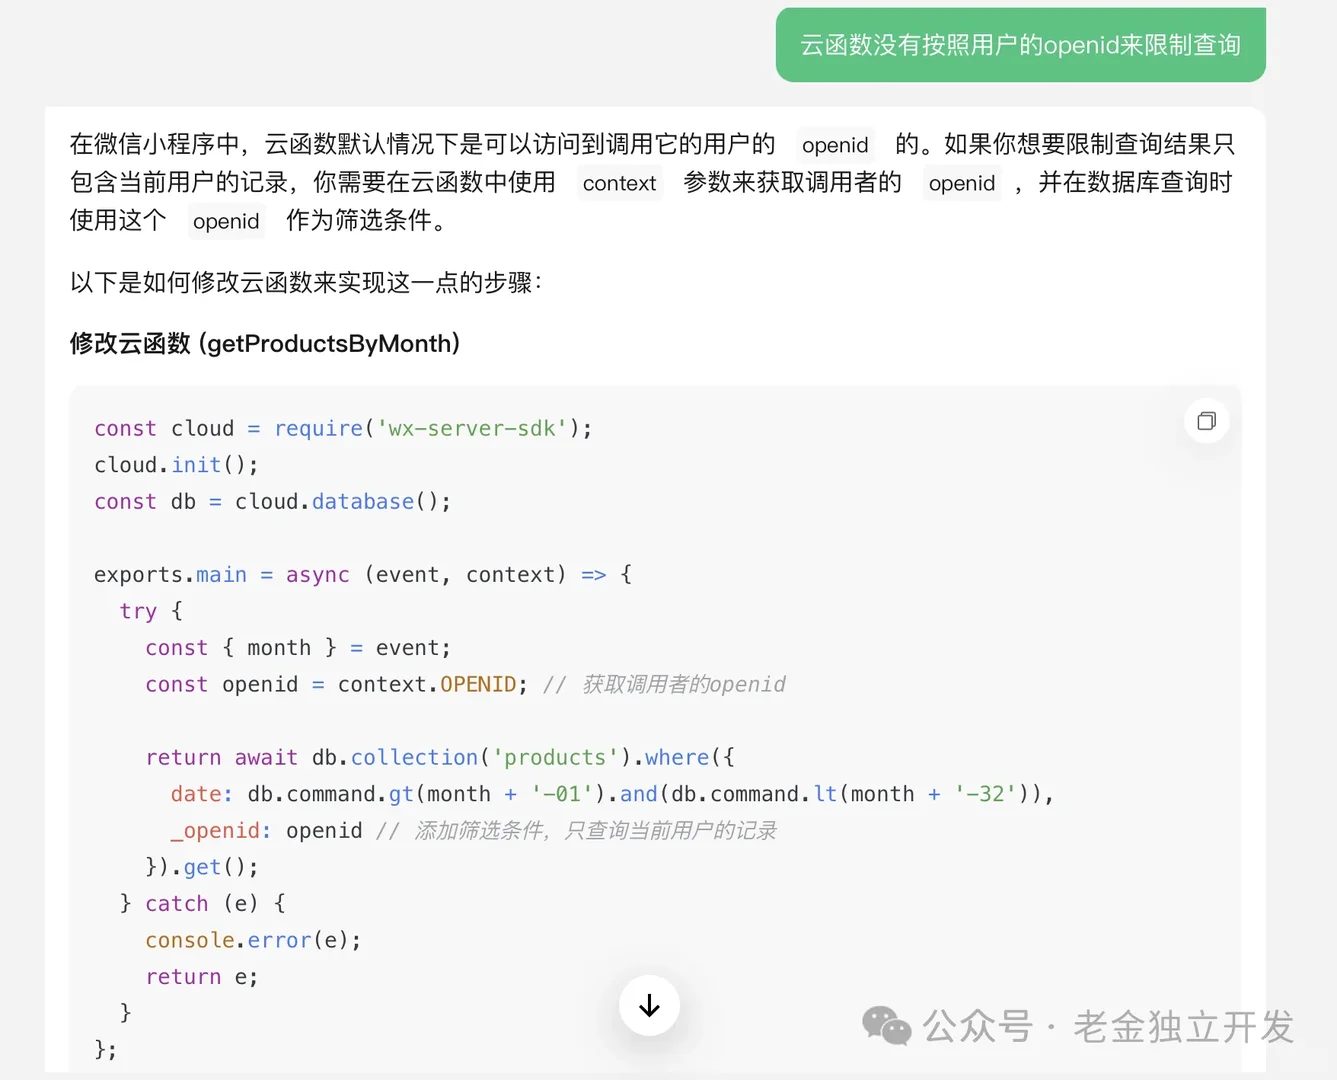Click the heading 修改云函数 (getProductsByMonth)
Image resolution: width=1337 pixels, height=1080 pixels.
(x=265, y=343)
